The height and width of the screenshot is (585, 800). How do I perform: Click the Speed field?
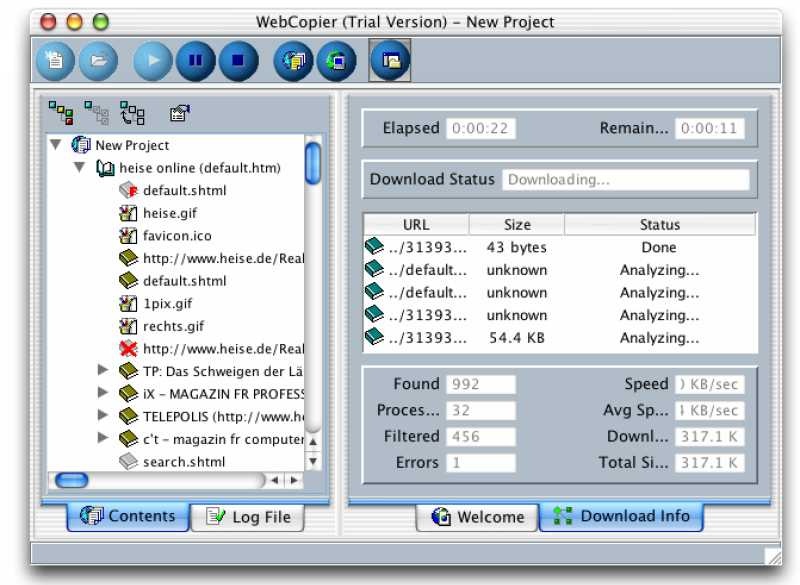click(709, 384)
